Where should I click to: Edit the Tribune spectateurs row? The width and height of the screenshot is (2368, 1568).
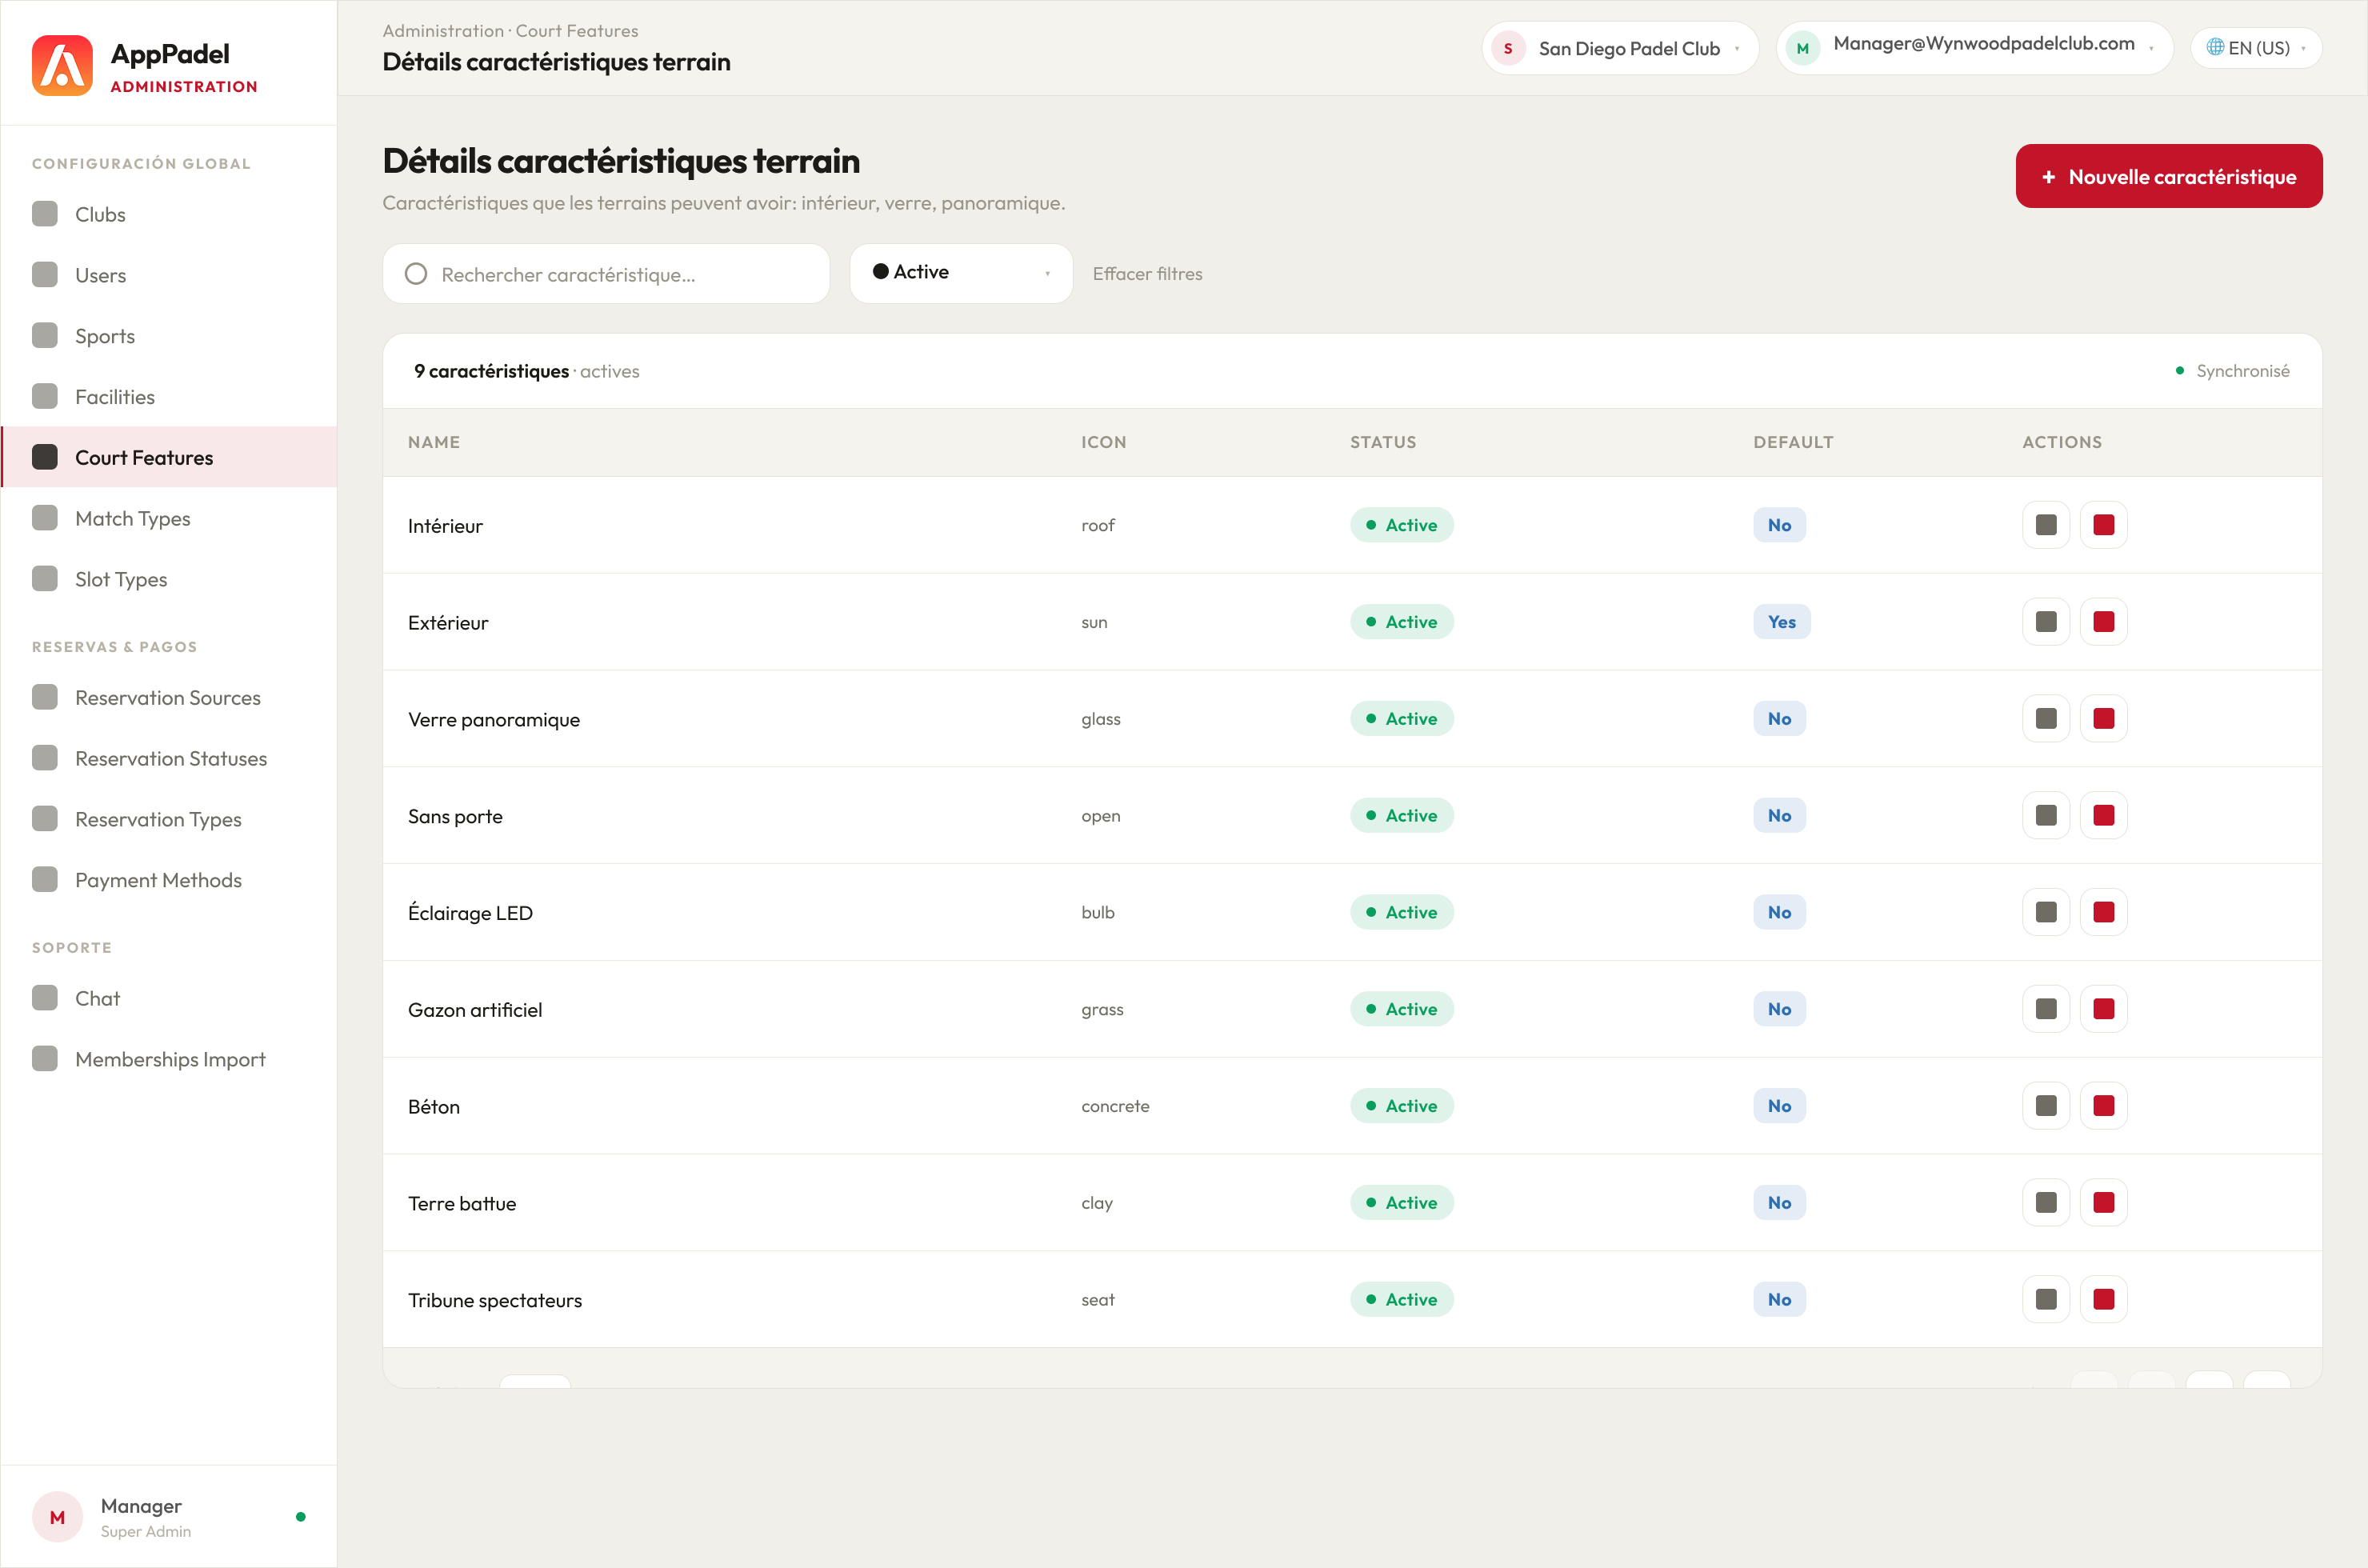[2046, 1300]
